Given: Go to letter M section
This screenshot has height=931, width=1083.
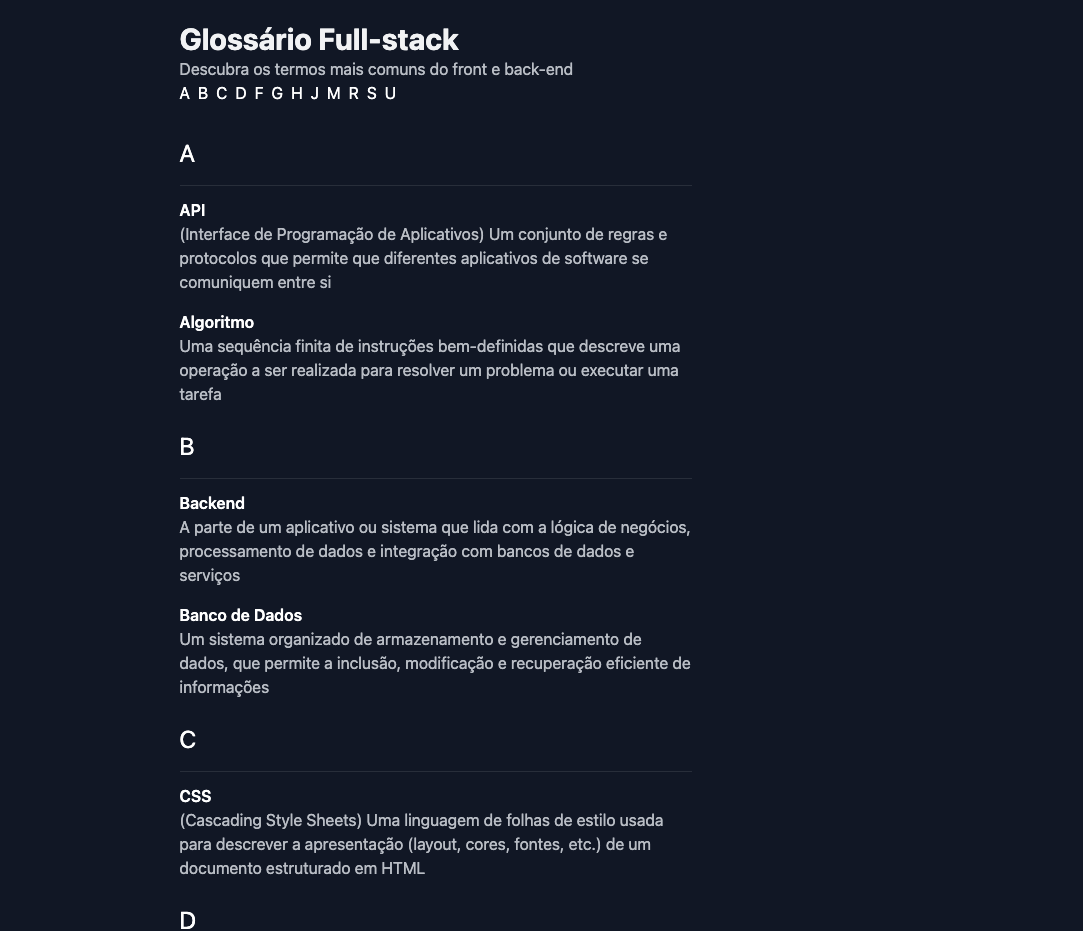Looking at the screenshot, I should tap(334, 93).
